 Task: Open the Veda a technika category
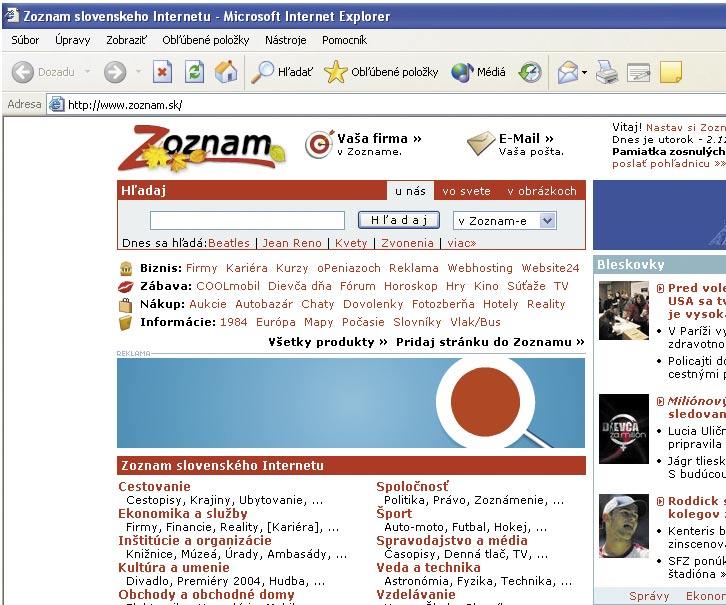pos(428,568)
